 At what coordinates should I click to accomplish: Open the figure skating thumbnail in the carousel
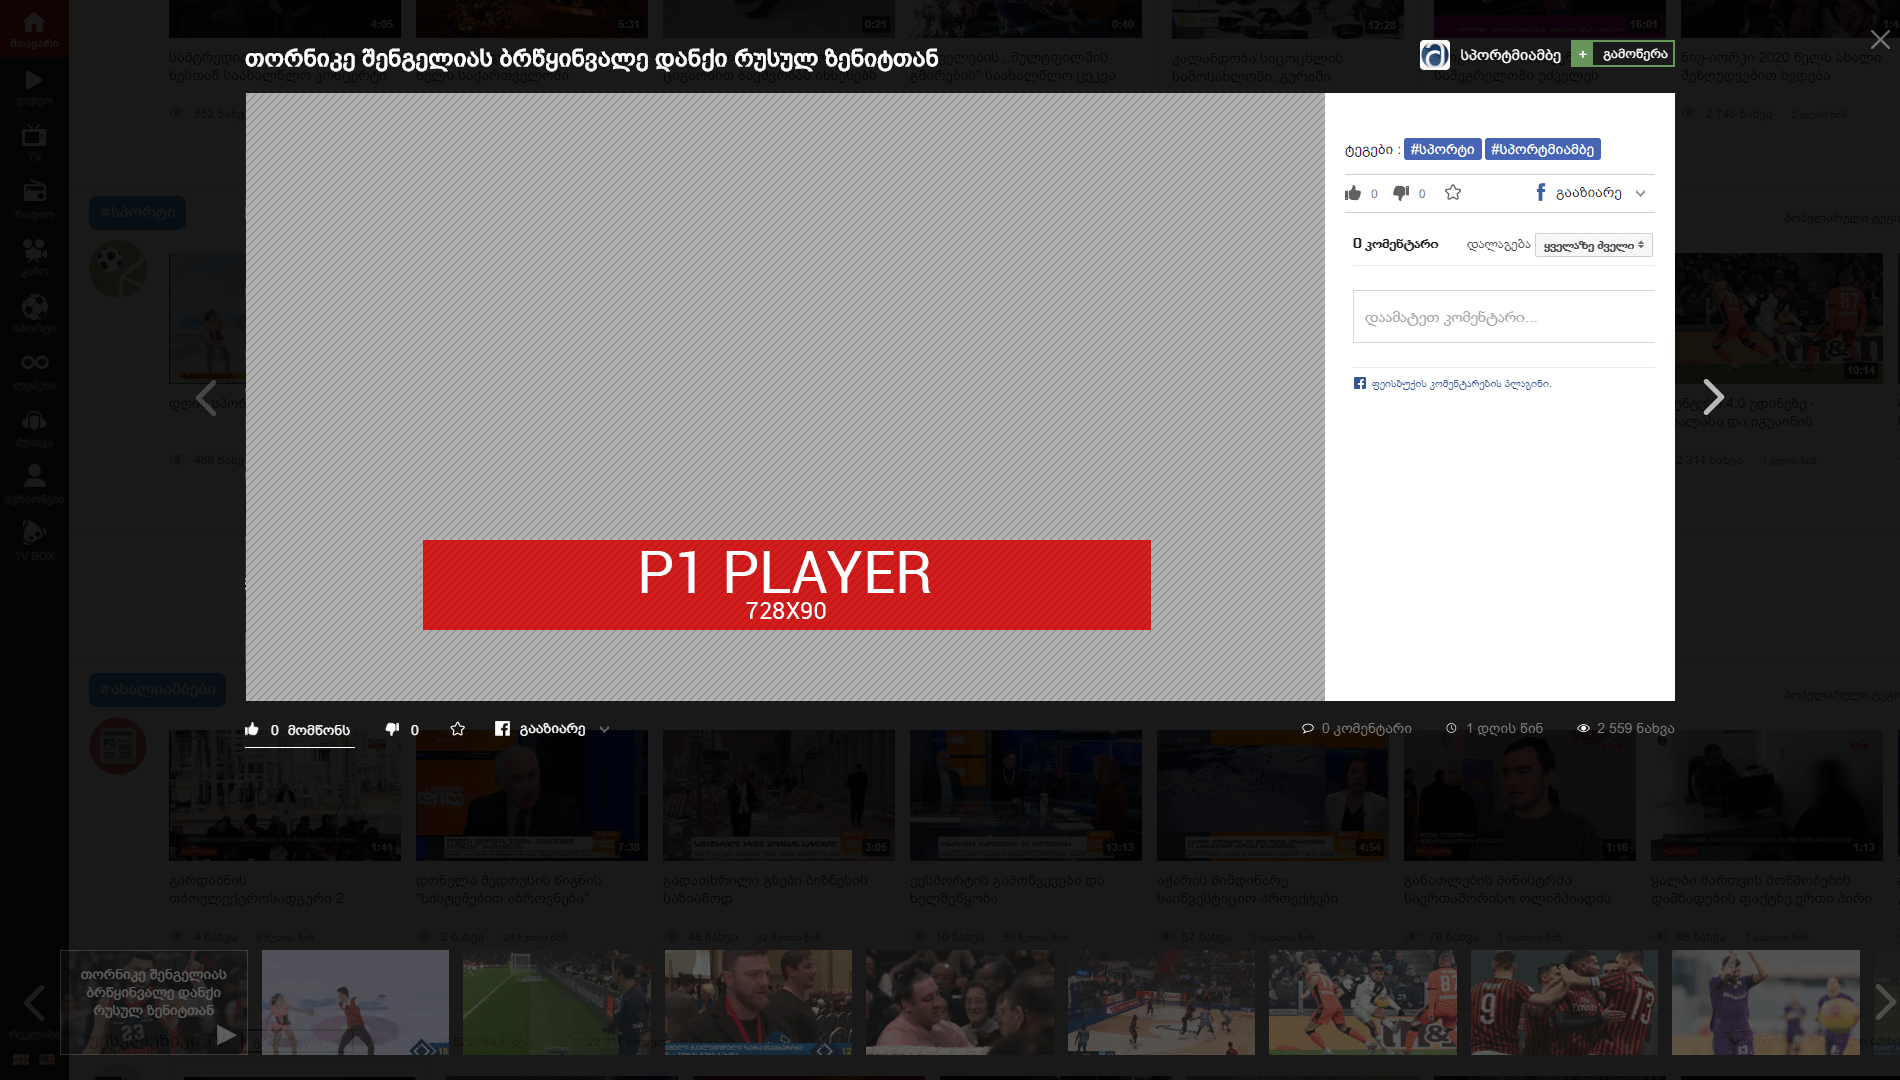[355, 1002]
